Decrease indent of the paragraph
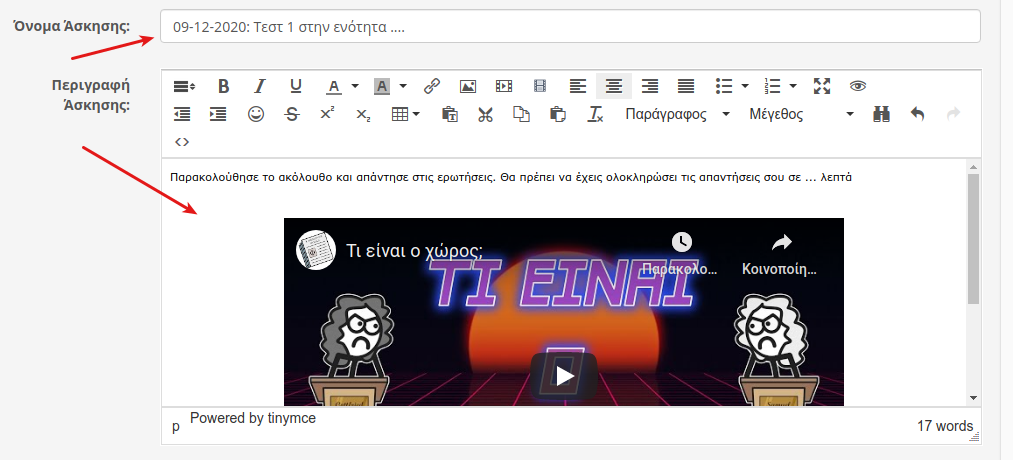 point(182,114)
